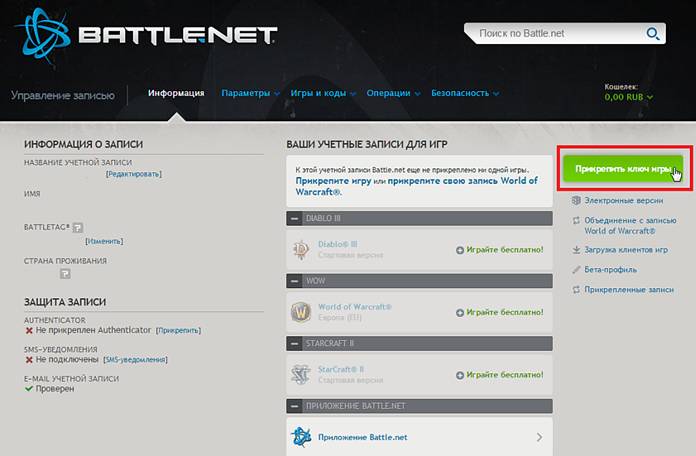696x456 pixels.
Task: Click Объединение с записью World of Warcraft link
Action: [x=630, y=226]
